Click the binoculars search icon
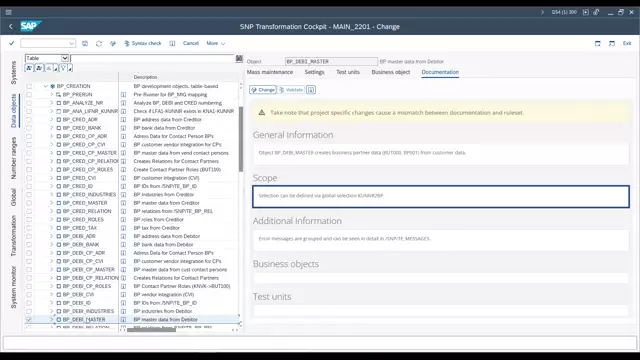Viewport: 640px width, 360px height. click(239, 58)
